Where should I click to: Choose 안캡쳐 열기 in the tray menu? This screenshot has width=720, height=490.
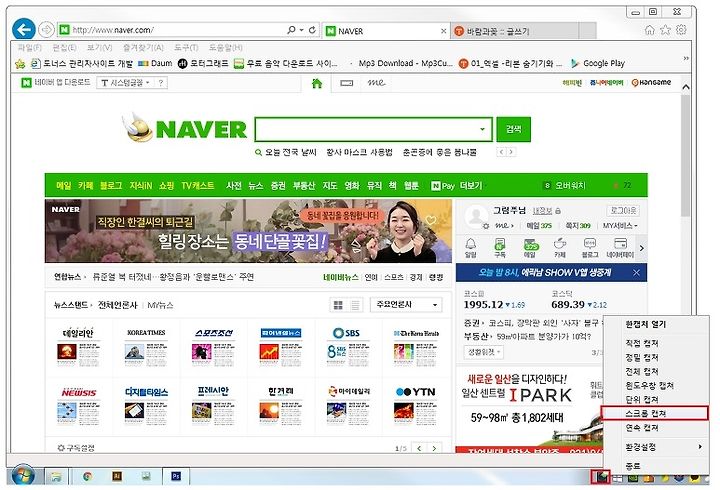655,324
